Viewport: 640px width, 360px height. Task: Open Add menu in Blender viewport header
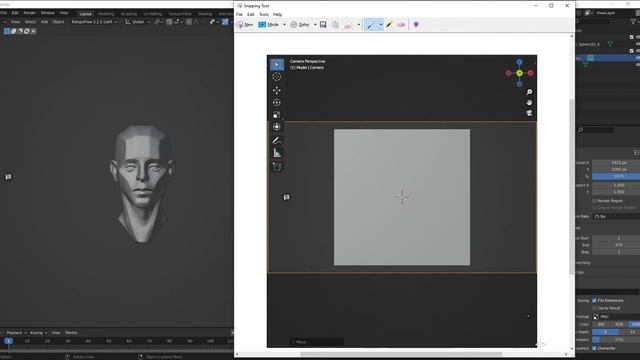[44, 22]
